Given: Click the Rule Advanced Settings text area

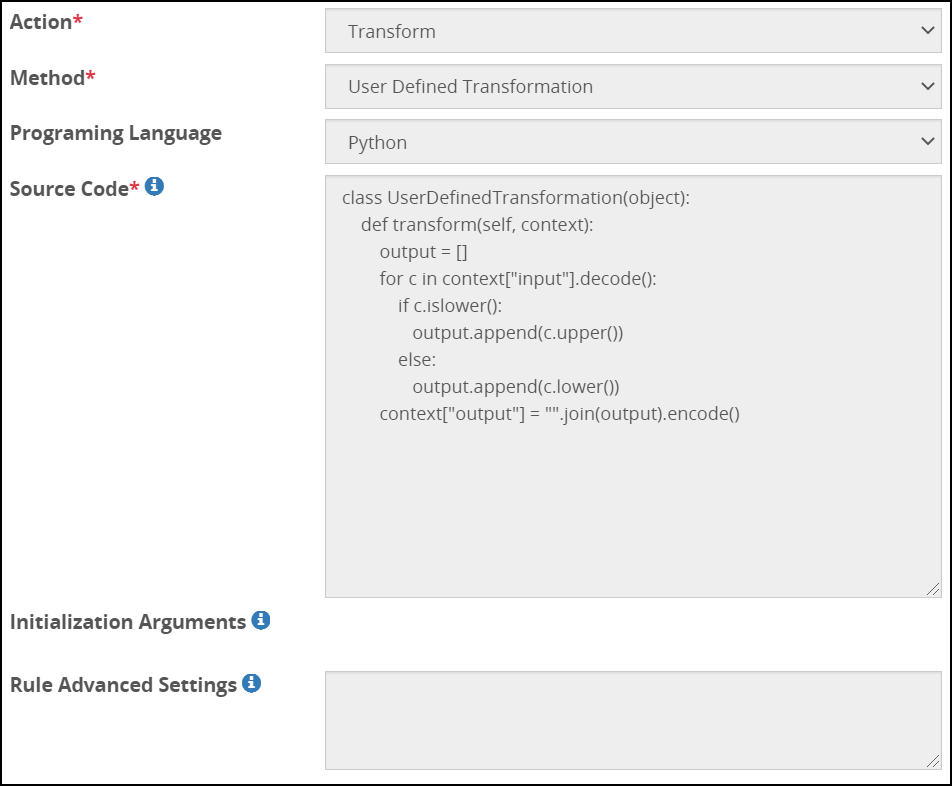Looking at the screenshot, I should 630,720.
